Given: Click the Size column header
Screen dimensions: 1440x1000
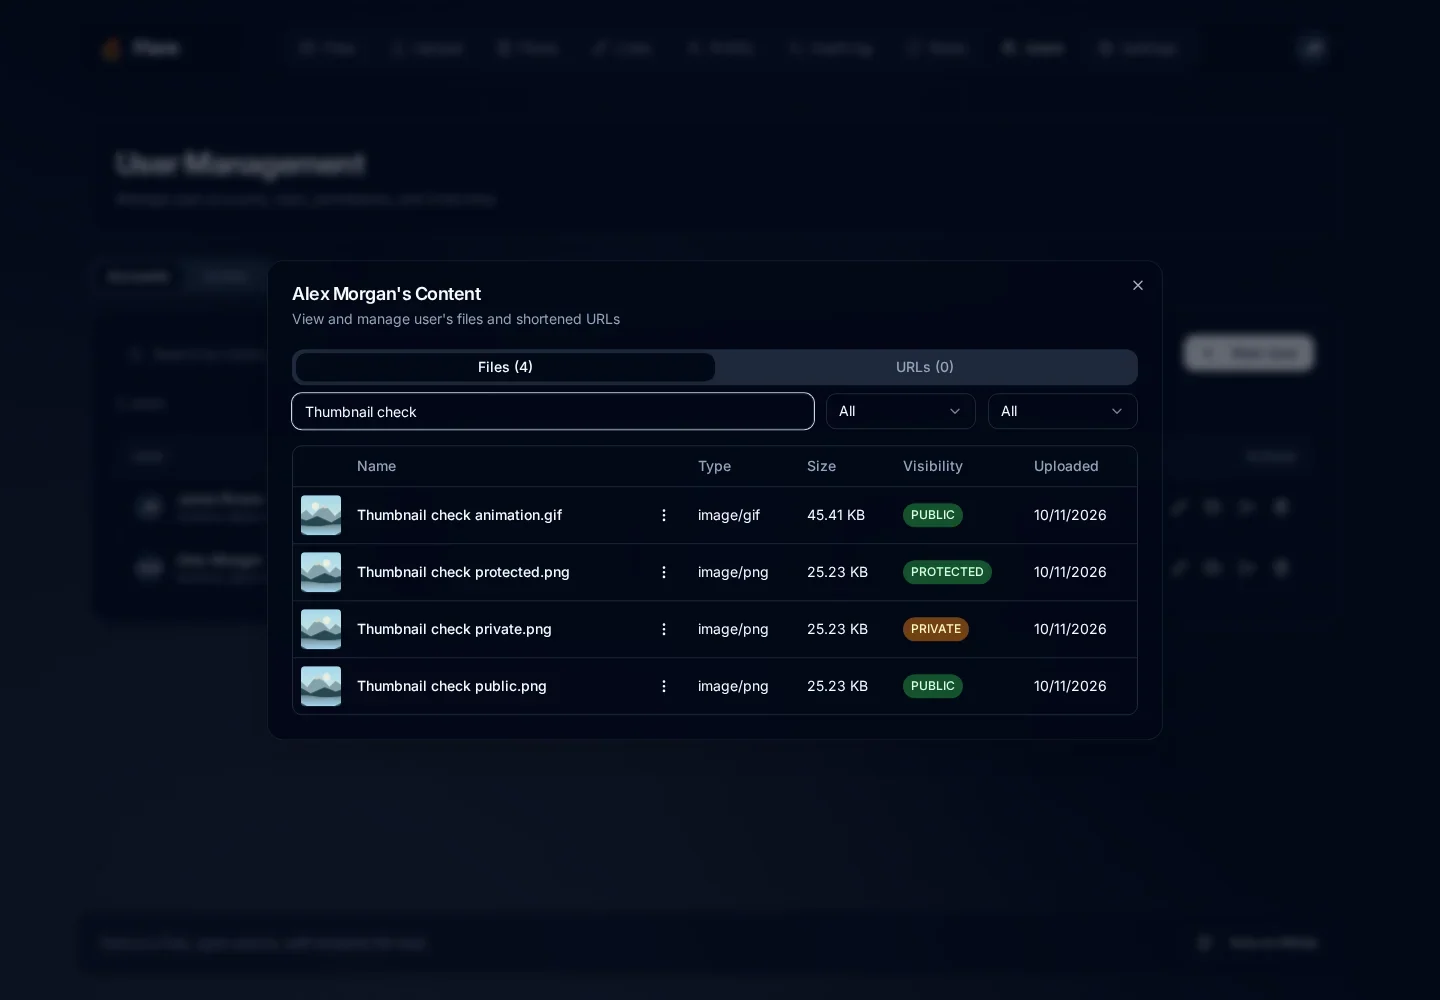Looking at the screenshot, I should (x=821, y=466).
